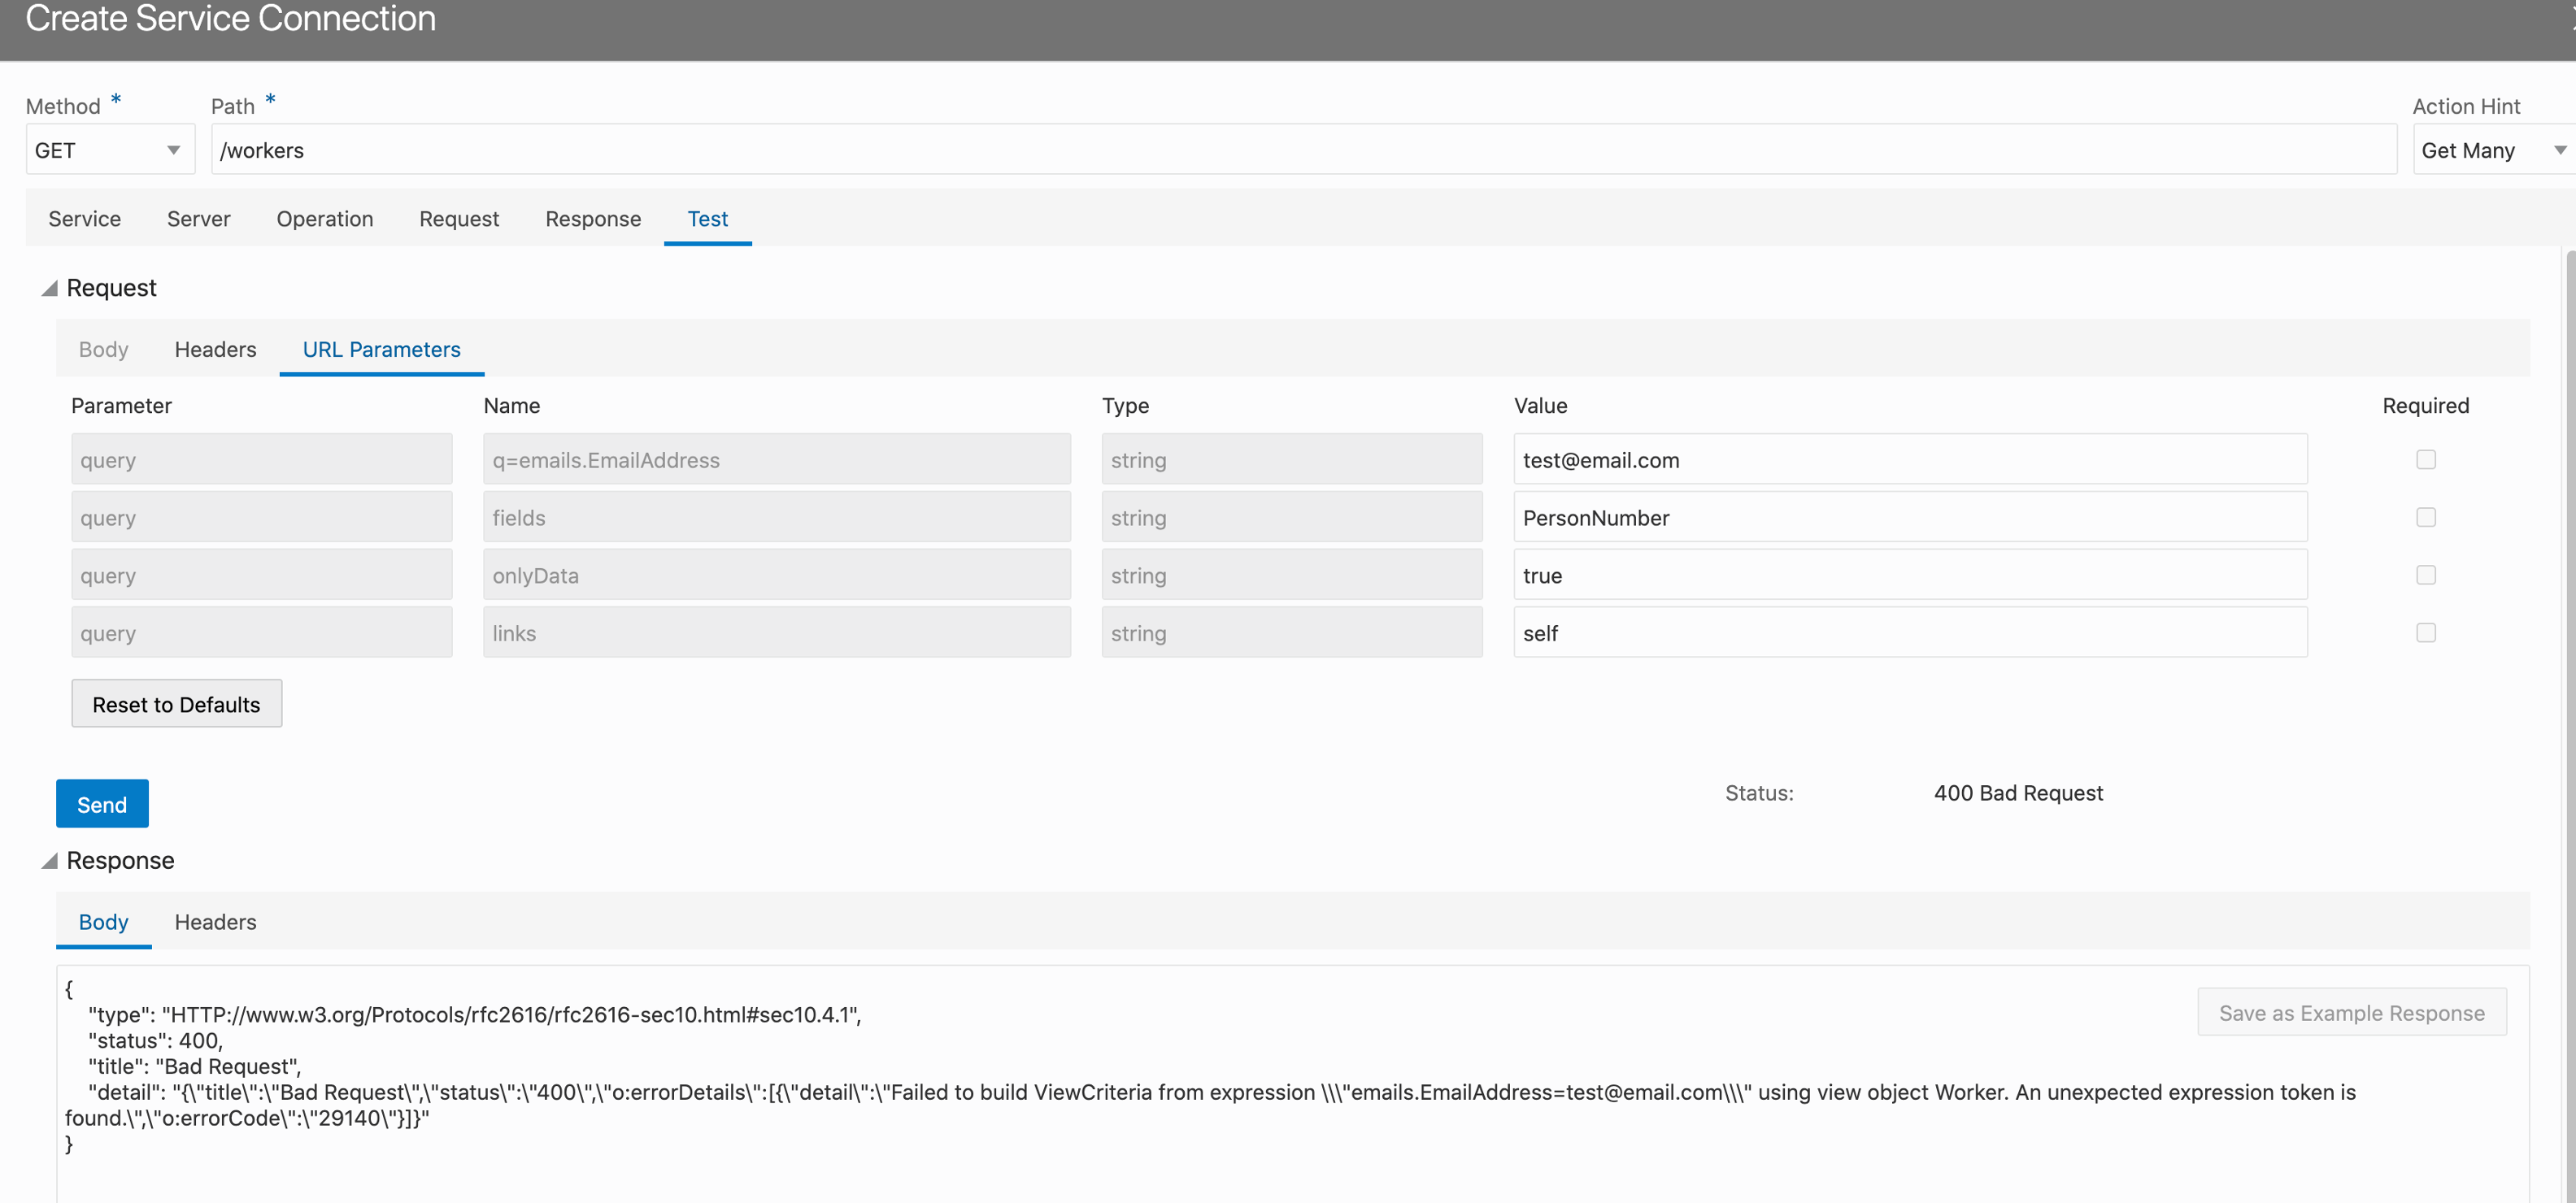Open the top-level Response tab
Viewport: 2576px width, 1203px height.
point(593,219)
